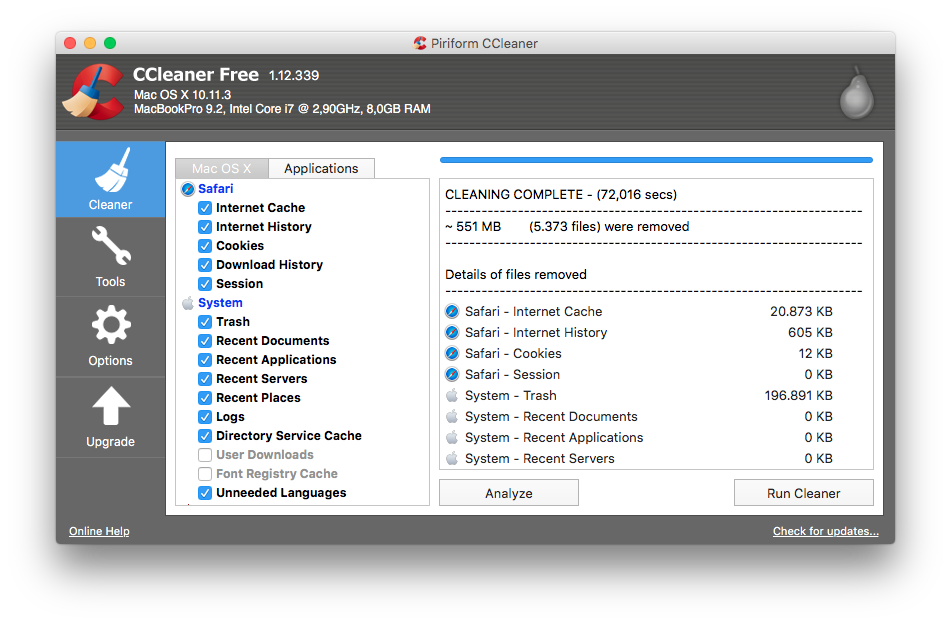Close the CCleaner window

point(70,43)
